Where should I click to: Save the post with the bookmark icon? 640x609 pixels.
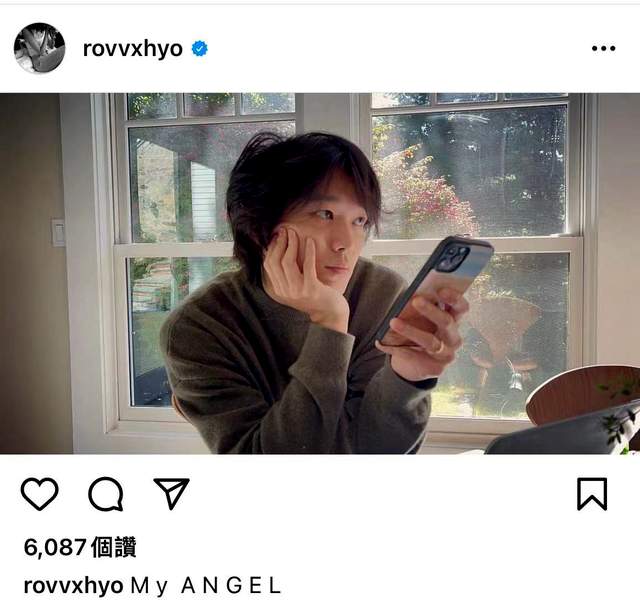(x=592, y=494)
